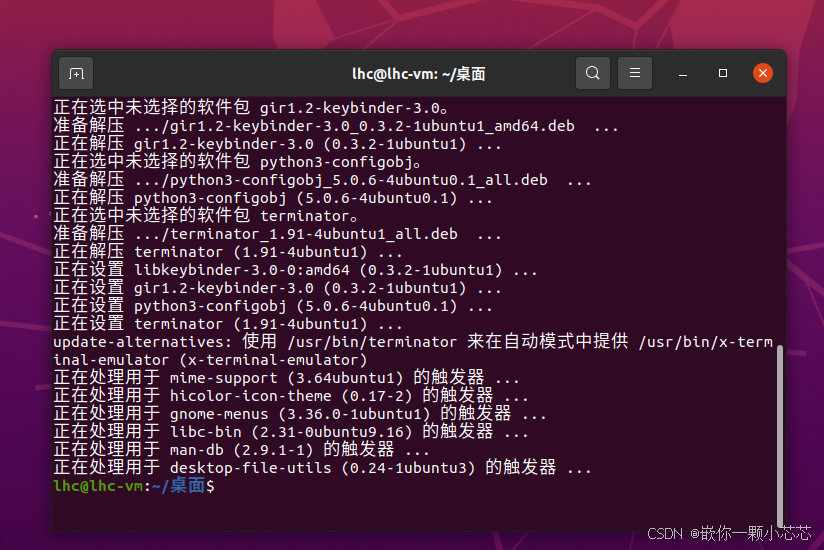The height and width of the screenshot is (550, 824).
Task: Click the update-alternatives output line
Action: 413,351
